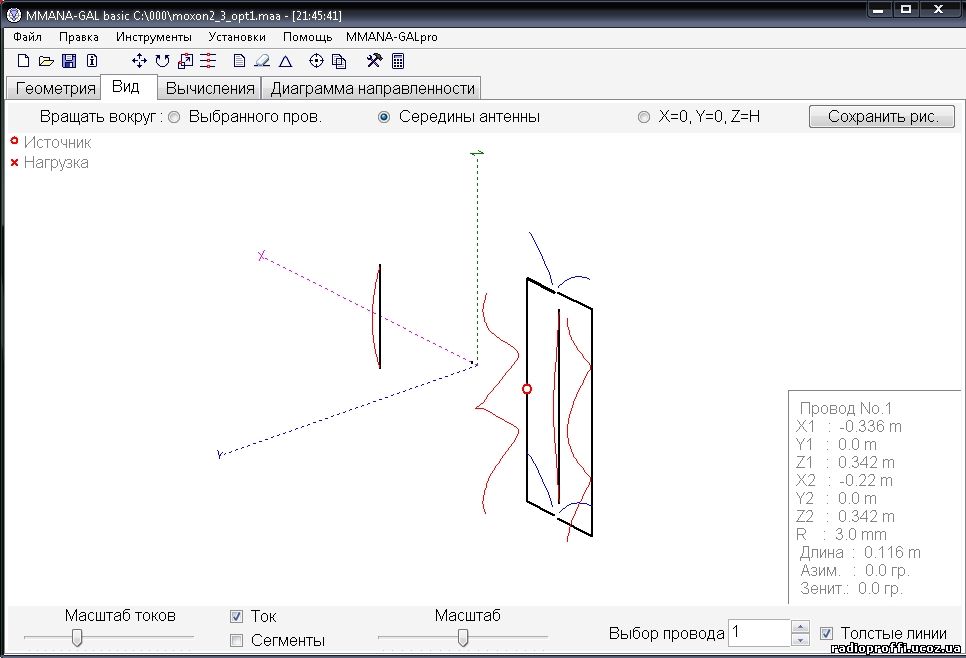This screenshot has width=966, height=658.
Task: Open the 'Файл' menu
Action: click(x=27, y=37)
